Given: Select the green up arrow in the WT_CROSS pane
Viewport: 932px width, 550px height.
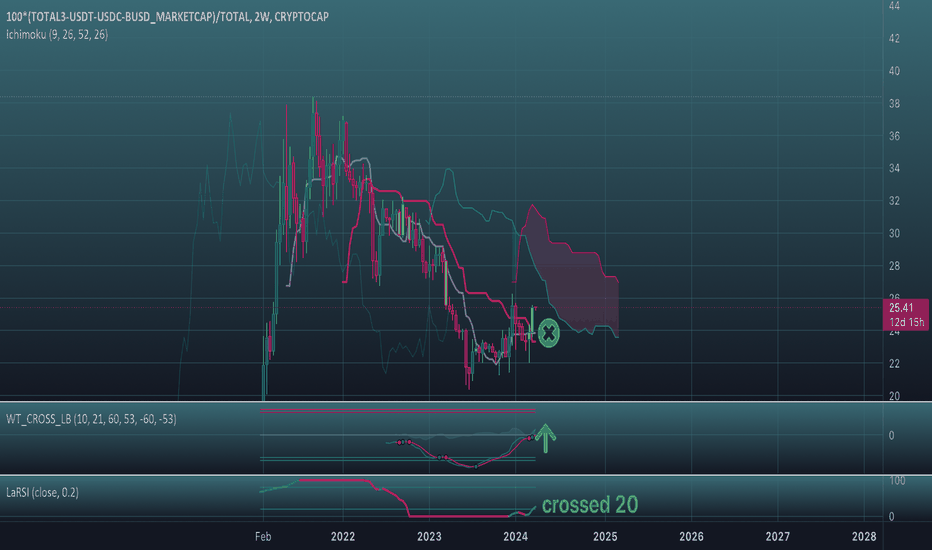Looking at the screenshot, I should (545, 439).
